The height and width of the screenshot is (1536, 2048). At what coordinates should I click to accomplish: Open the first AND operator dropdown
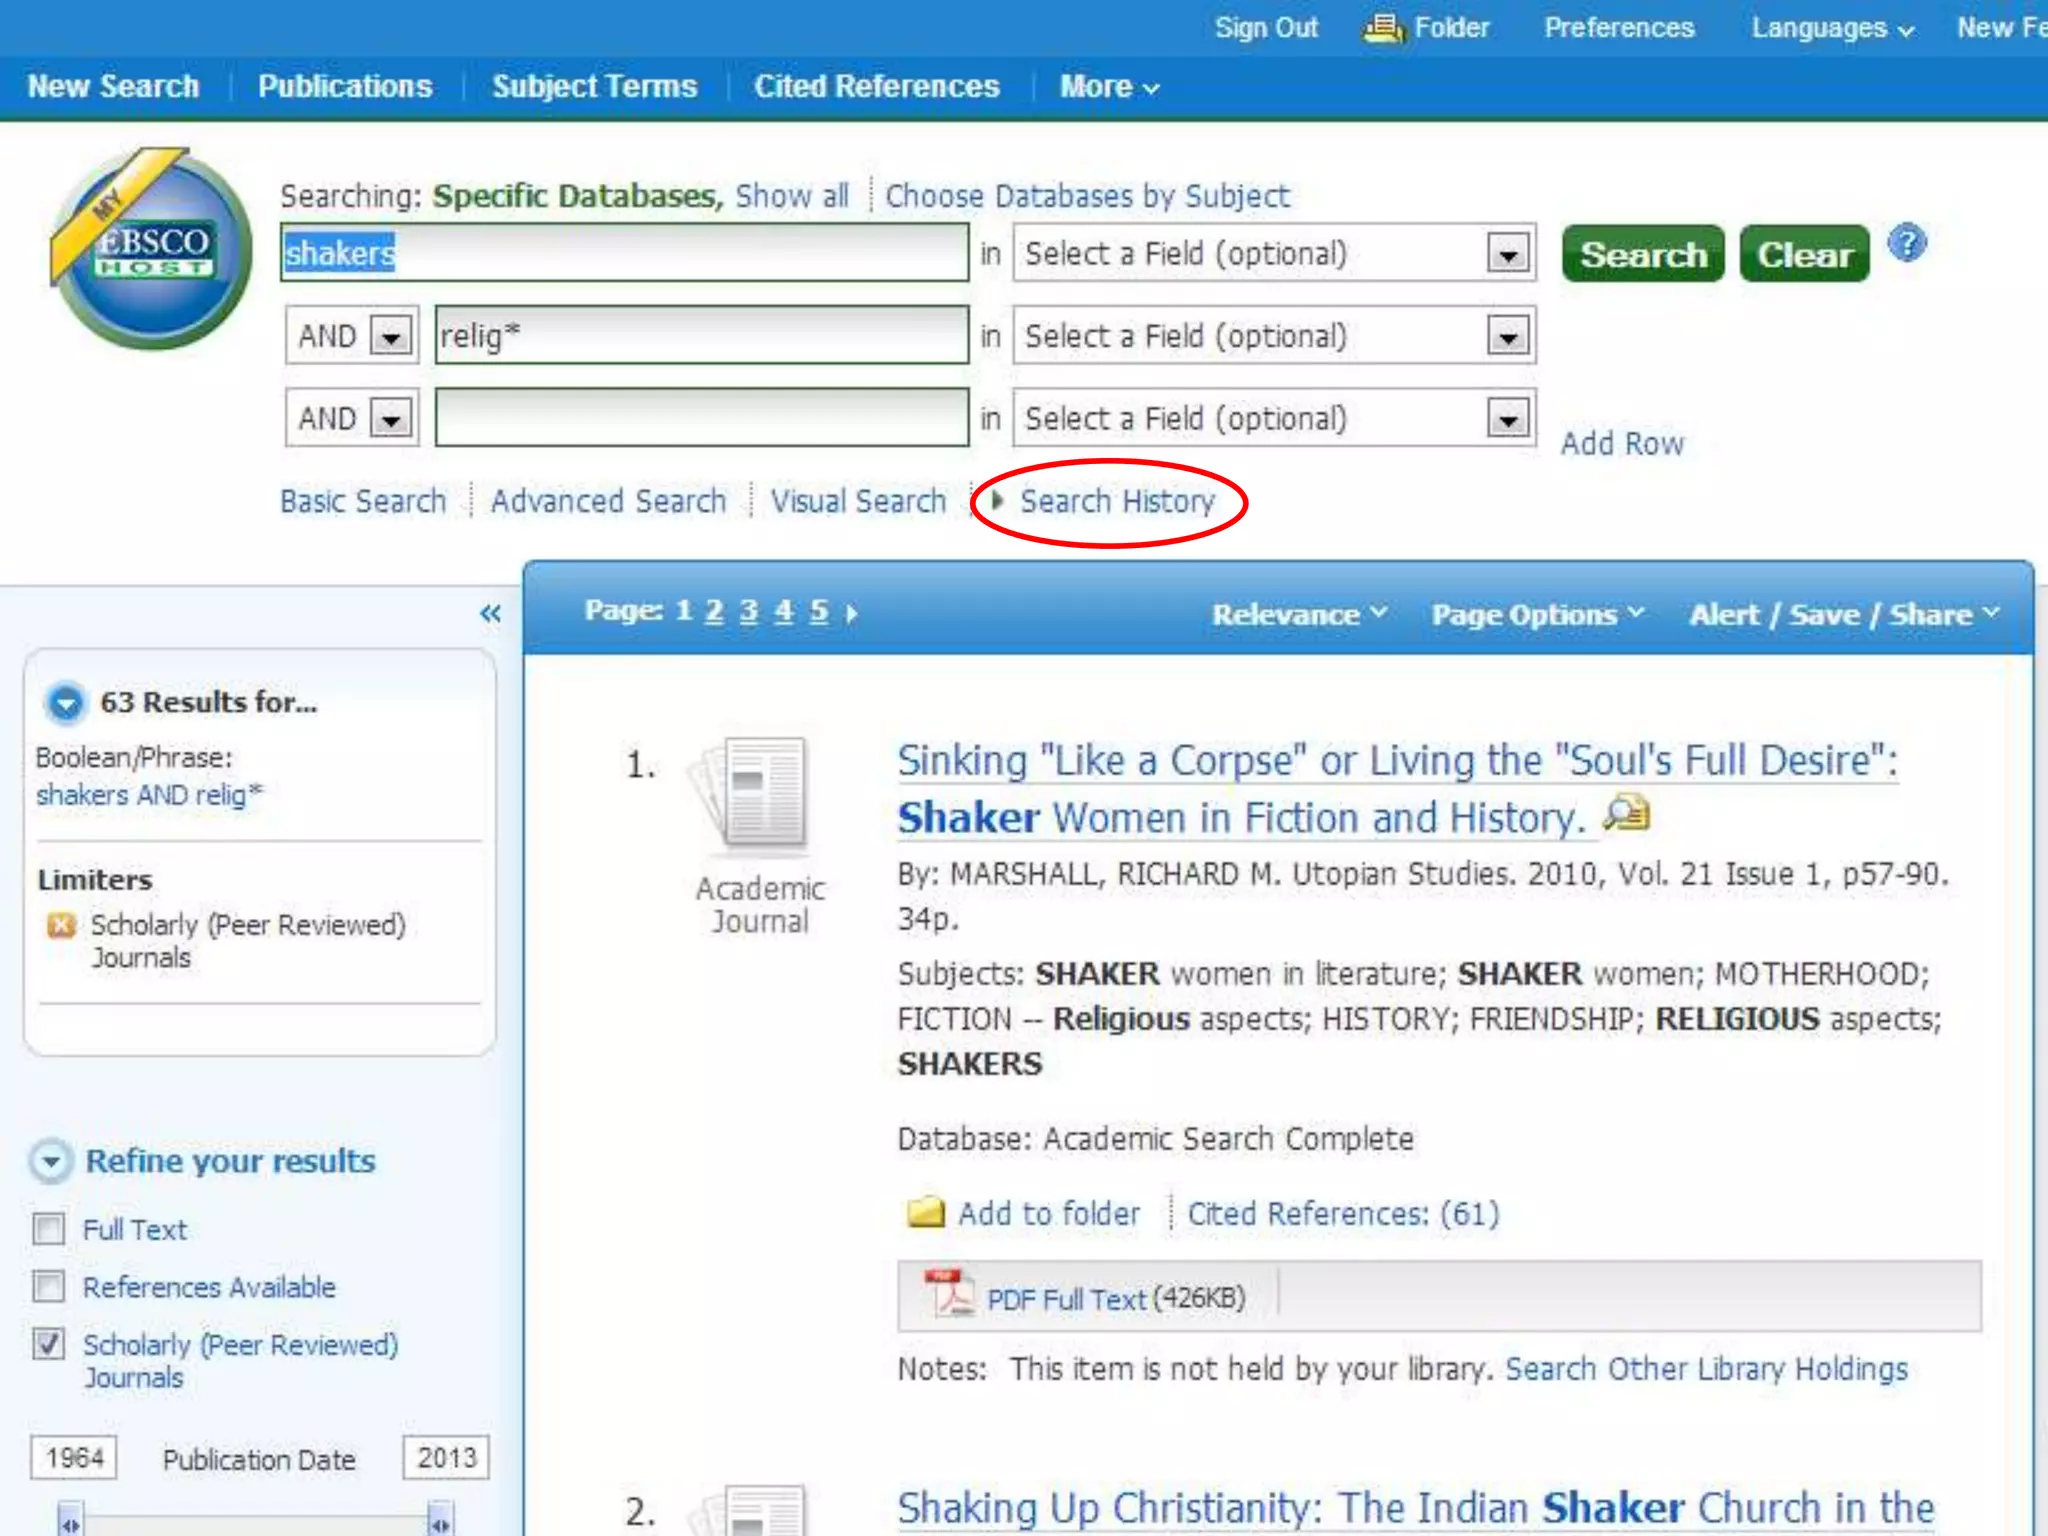coord(391,336)
